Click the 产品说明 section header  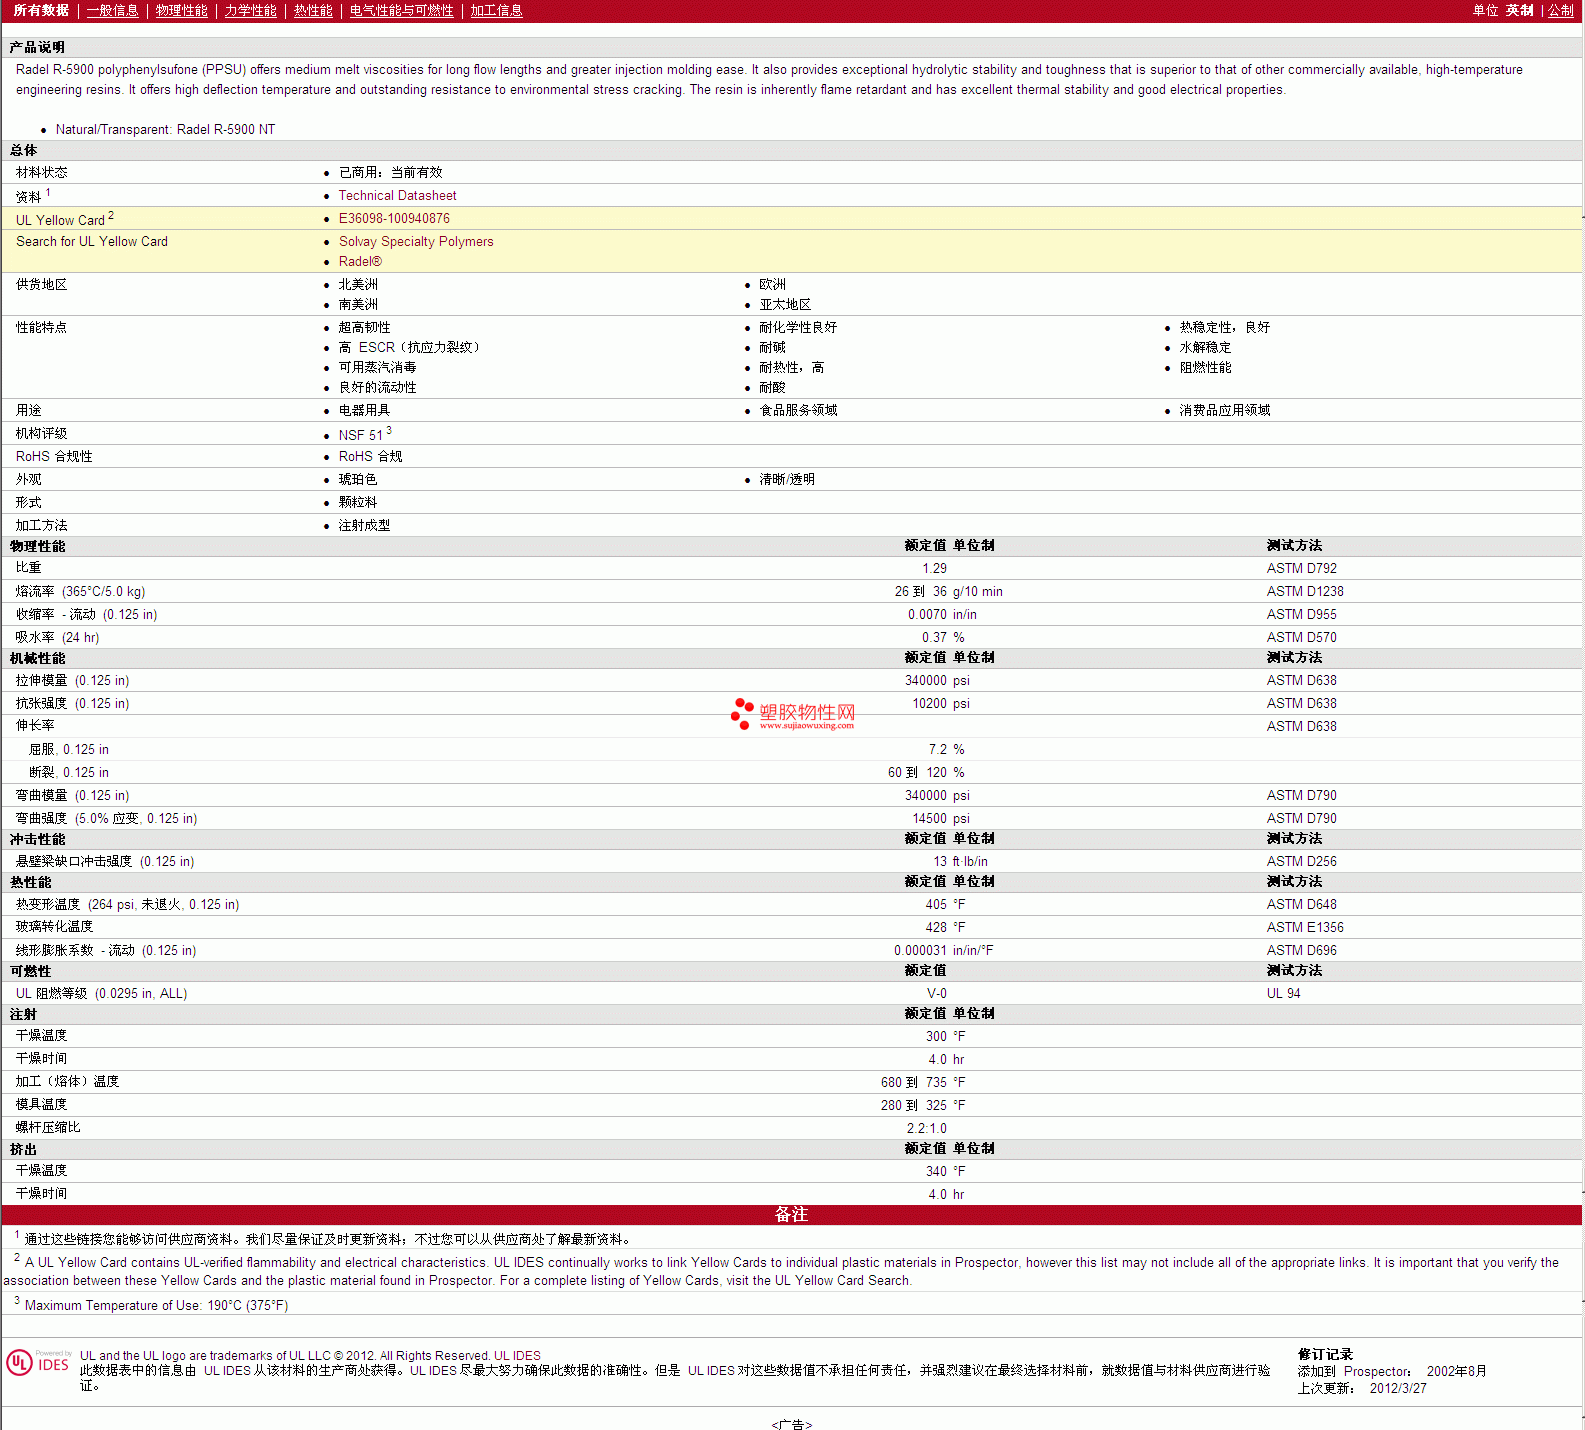click(x=37, y=48)
